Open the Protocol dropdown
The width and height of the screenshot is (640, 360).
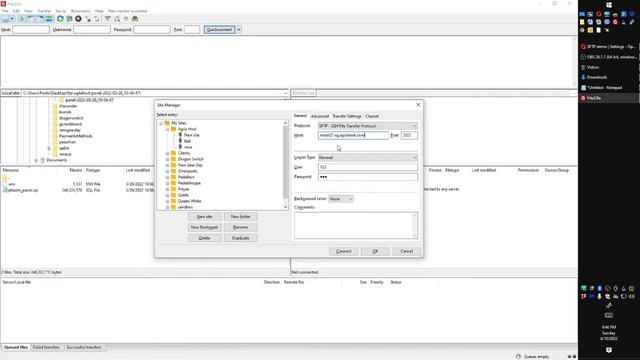click(x=368, y=126)
